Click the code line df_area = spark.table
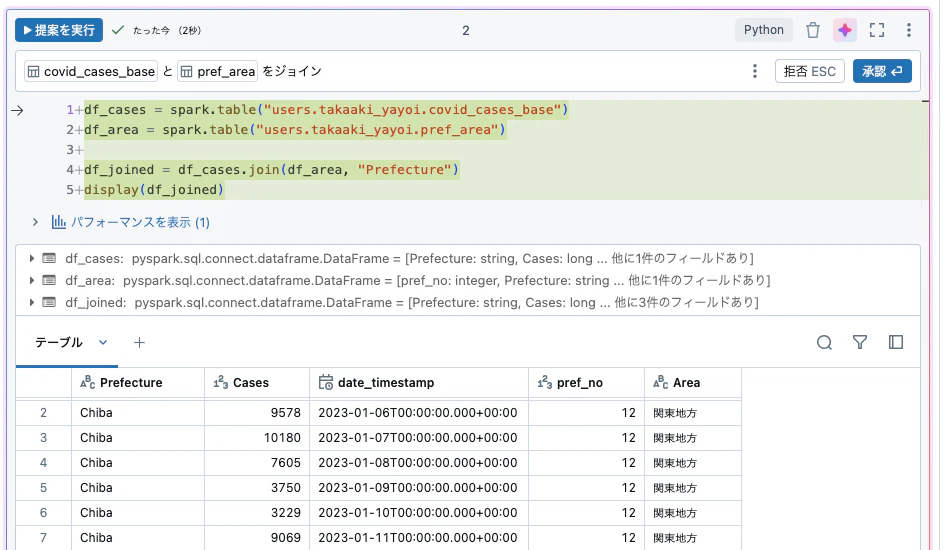This screenshot has height=550, width=947. tap(295, 130)
